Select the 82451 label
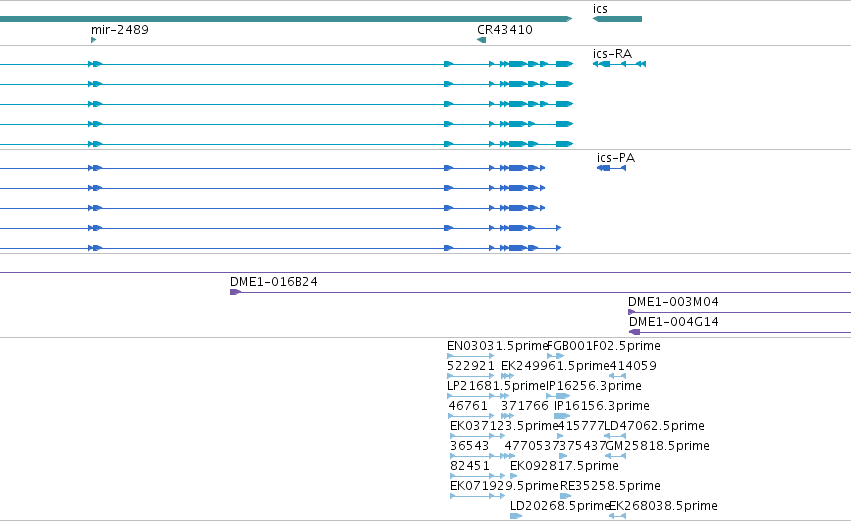This screenshot has height=521, width=851. coord(470,466)
